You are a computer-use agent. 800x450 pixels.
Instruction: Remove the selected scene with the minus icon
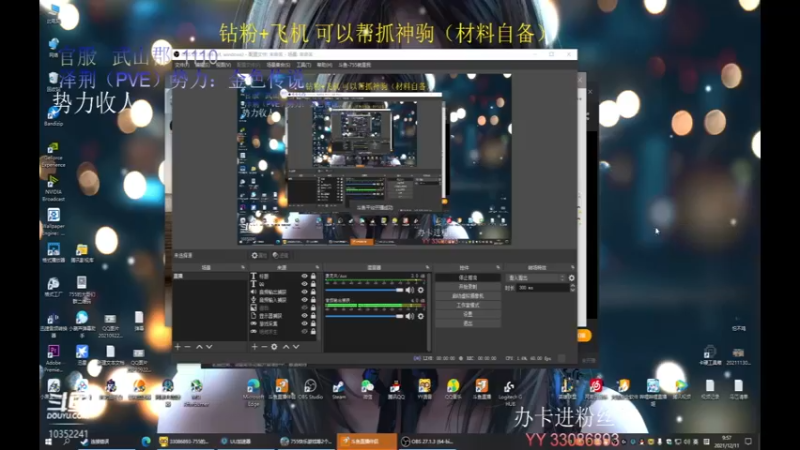pyautogui.click(x=187, y=347)
